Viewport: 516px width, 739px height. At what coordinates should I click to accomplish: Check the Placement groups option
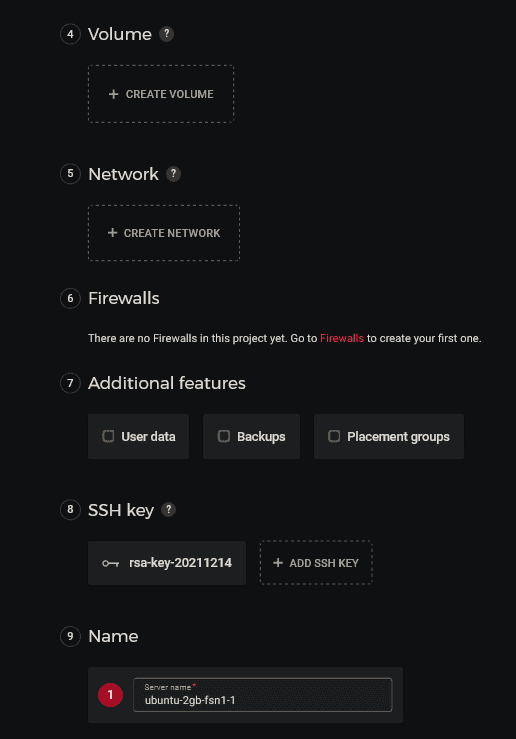[334, 436]
